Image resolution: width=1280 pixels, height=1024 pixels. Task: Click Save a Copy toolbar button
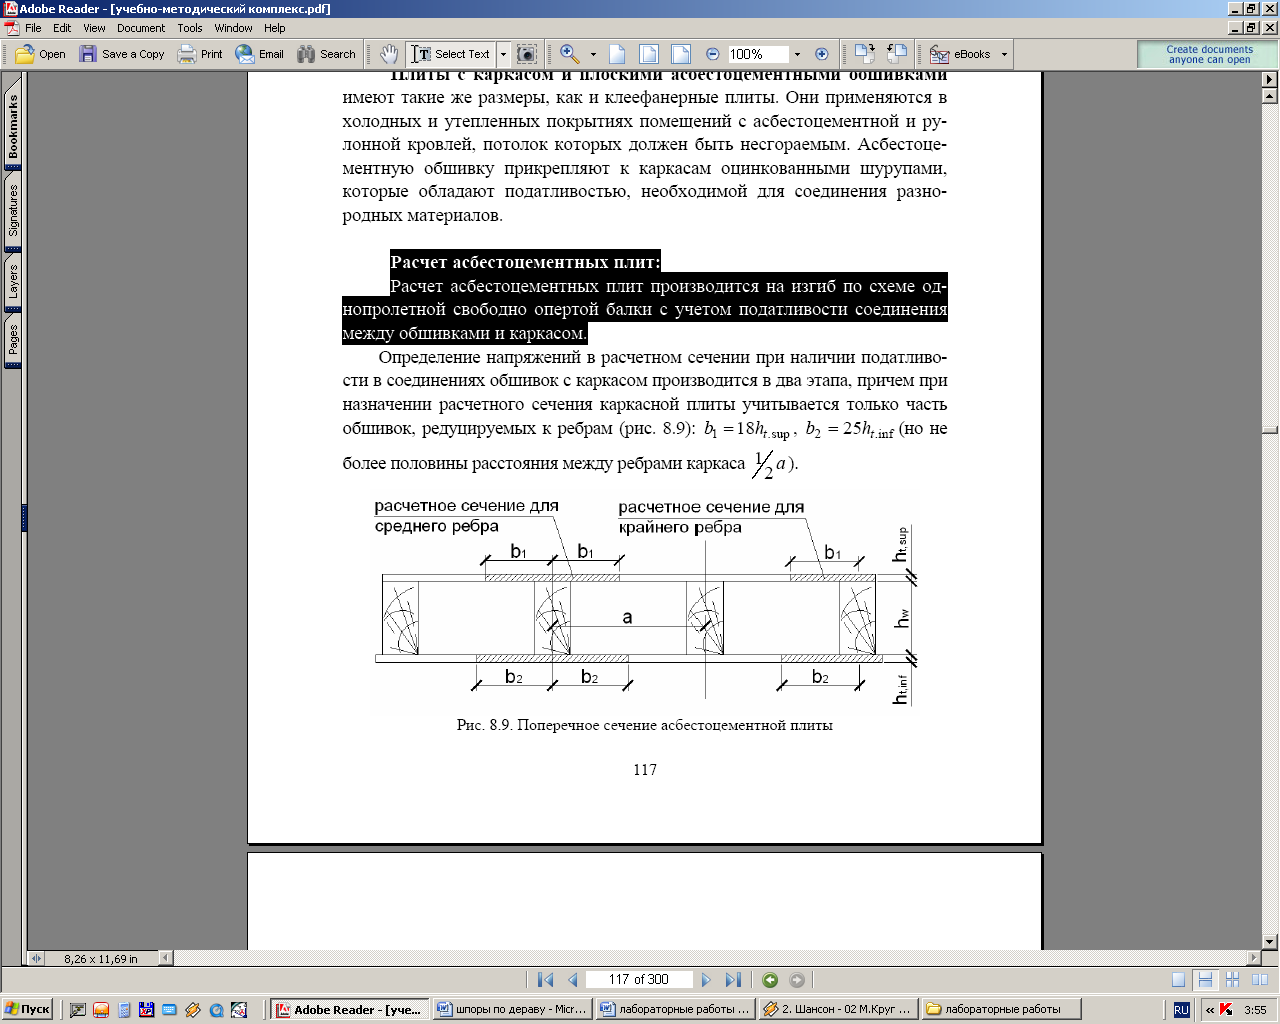pos(122,54)
